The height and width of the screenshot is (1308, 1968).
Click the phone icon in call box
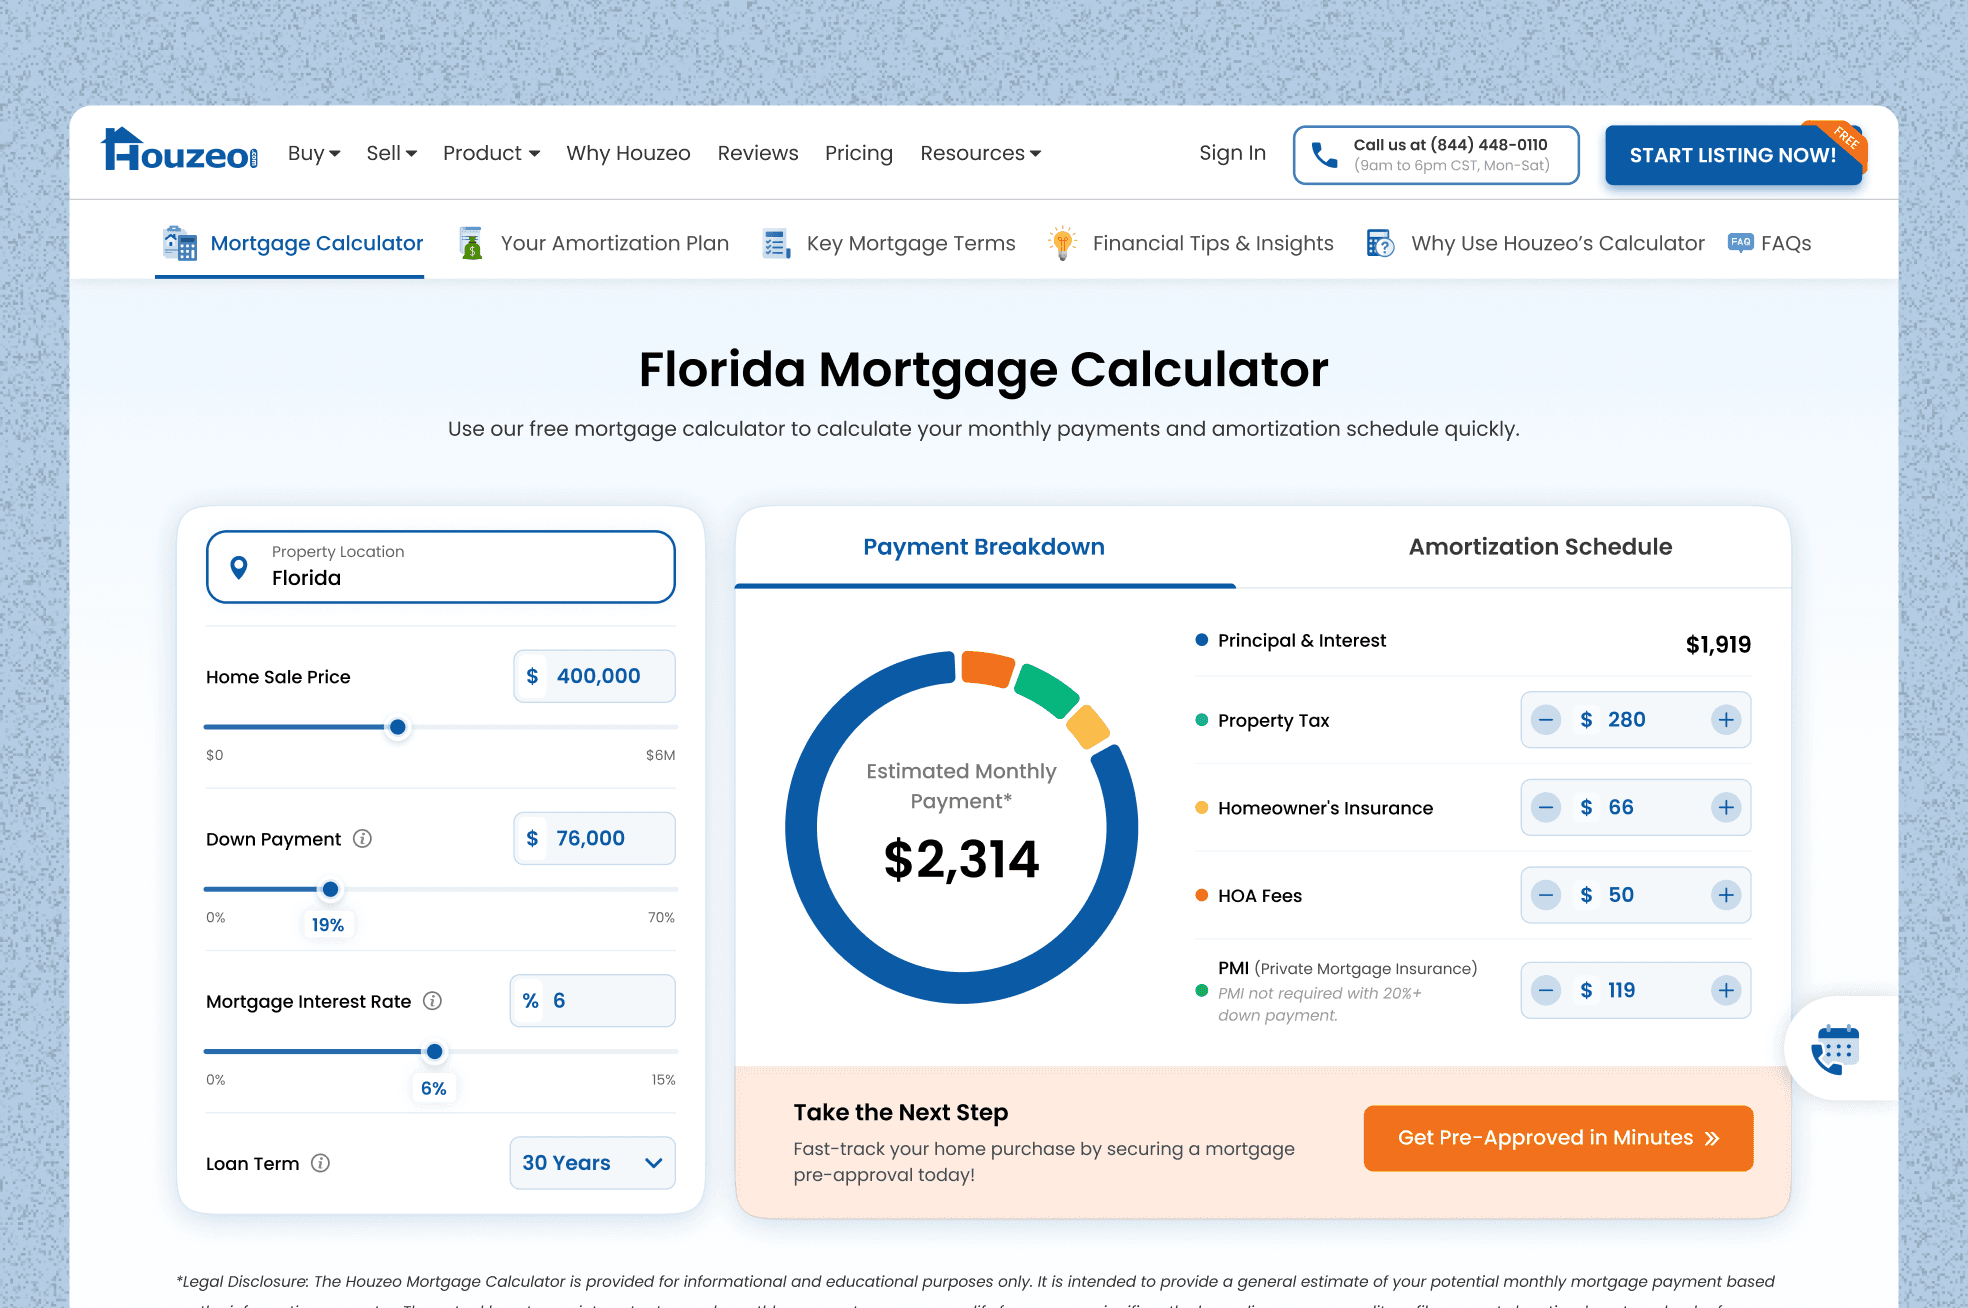(x=1324, y=155)
